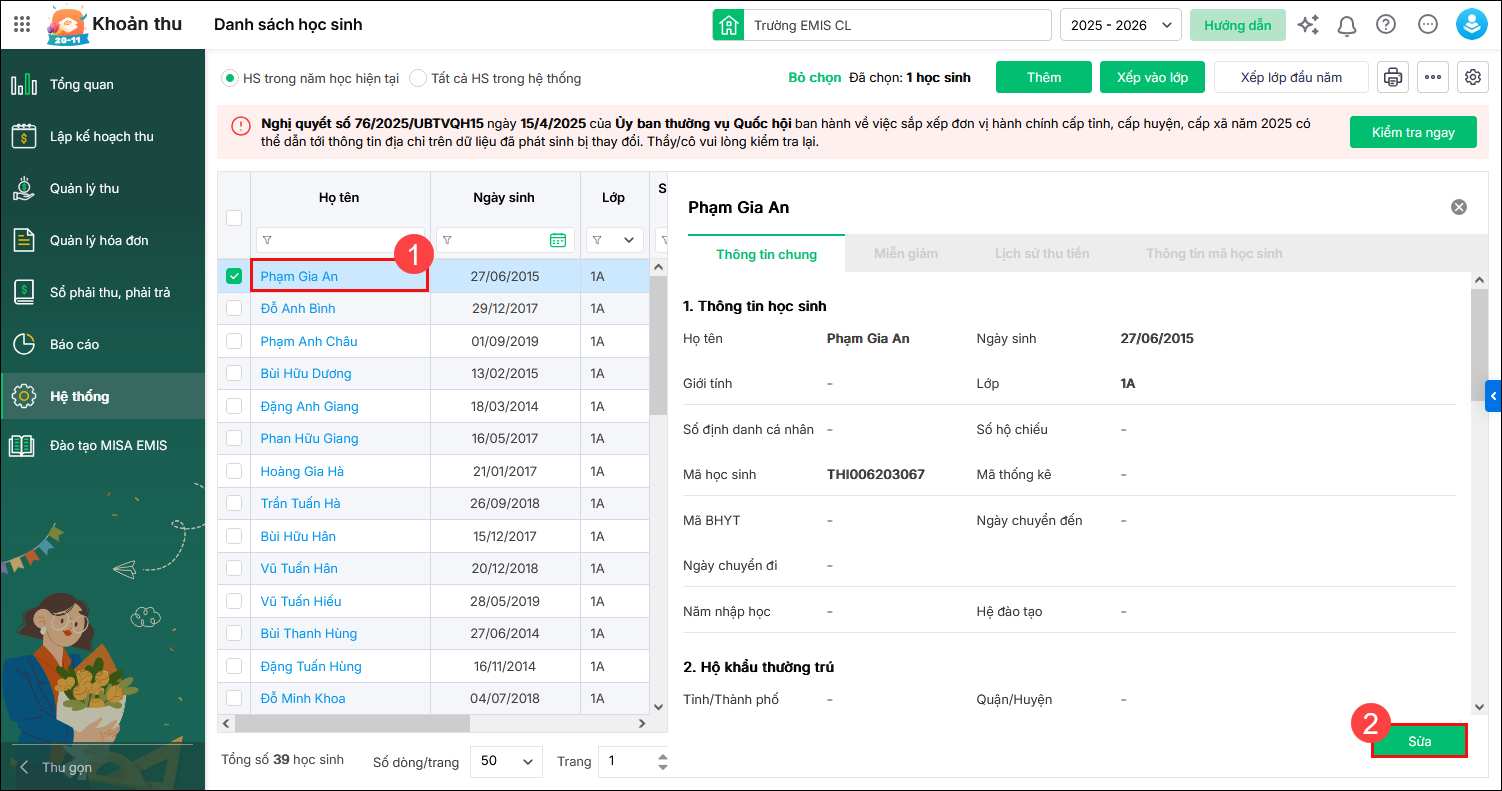Screen dimensions: 1502x791
Task: Uncheck the Phạm Gia An row checkbox
Action: pyautogui.click(x=234, y=276)
